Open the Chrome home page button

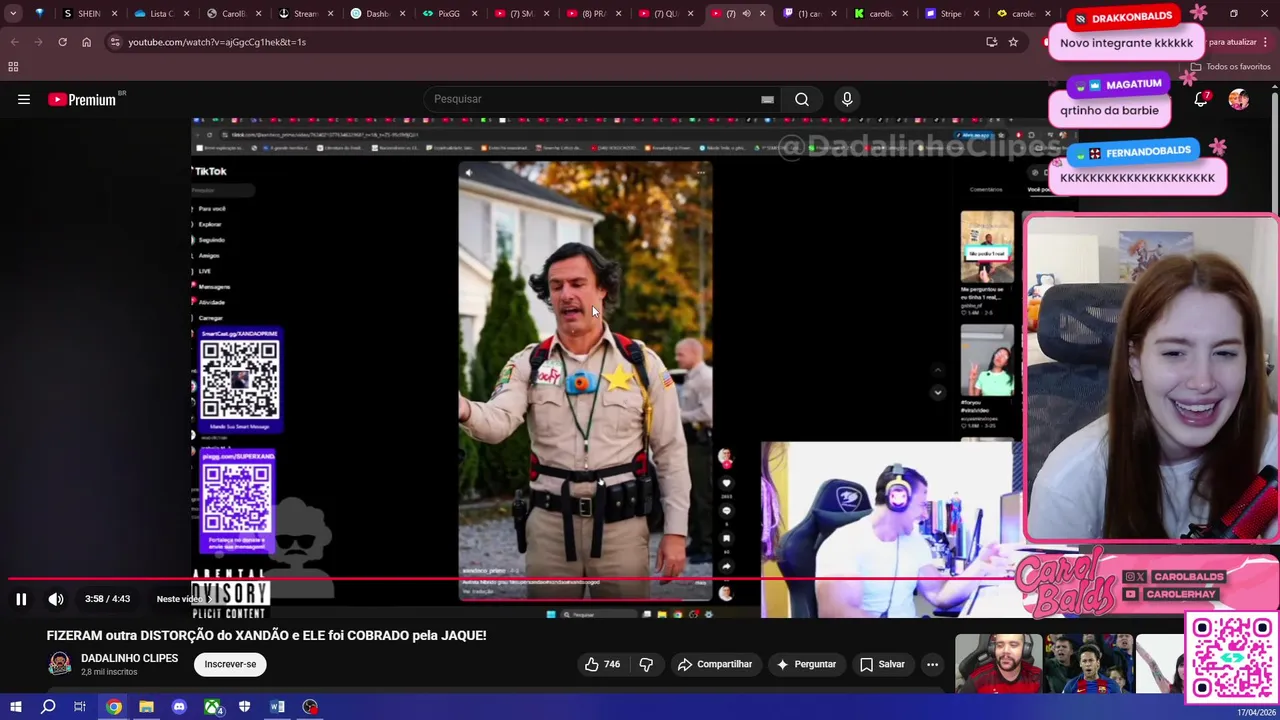click(86, 42)
